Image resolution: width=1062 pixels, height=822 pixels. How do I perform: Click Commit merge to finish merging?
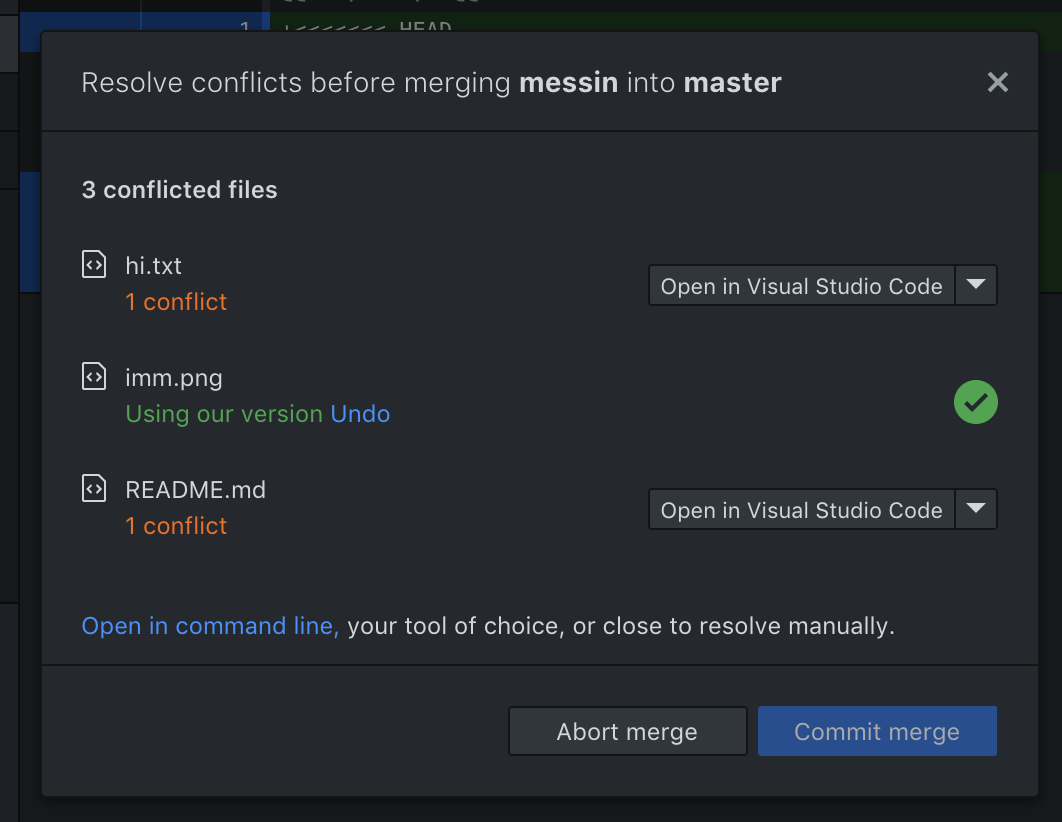(877, 731)
